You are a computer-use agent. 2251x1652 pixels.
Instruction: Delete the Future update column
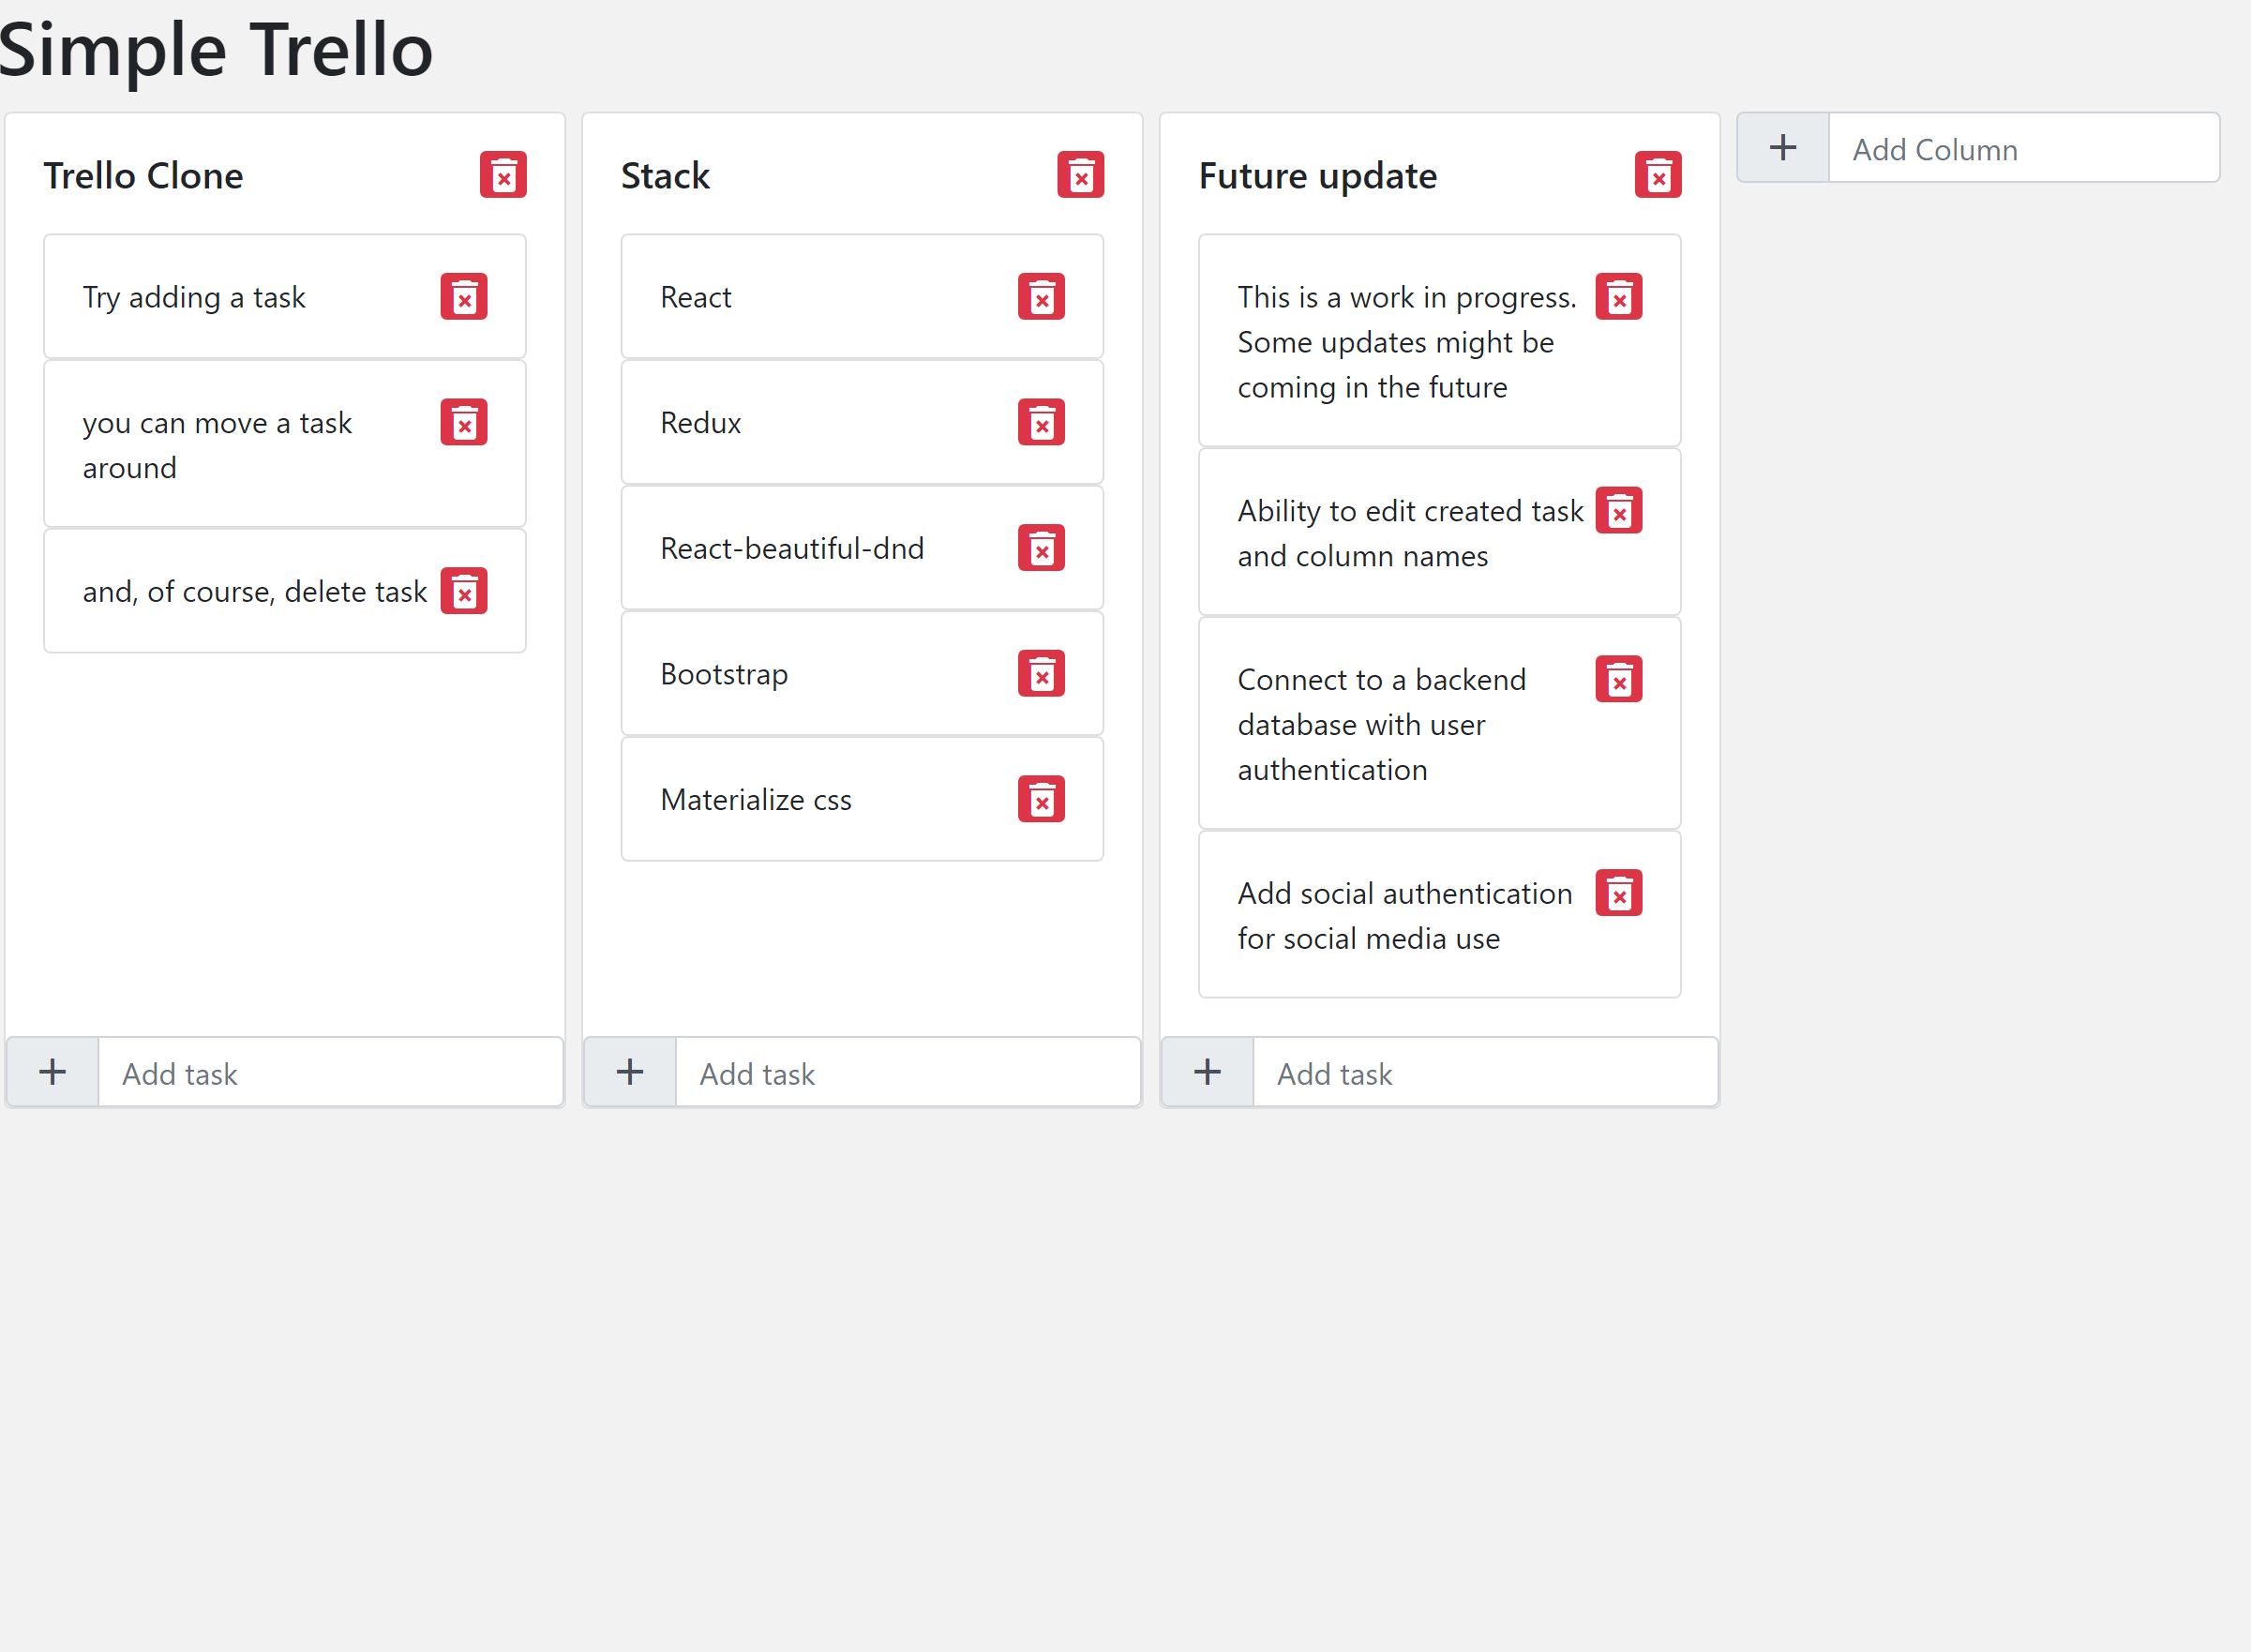1658,175
